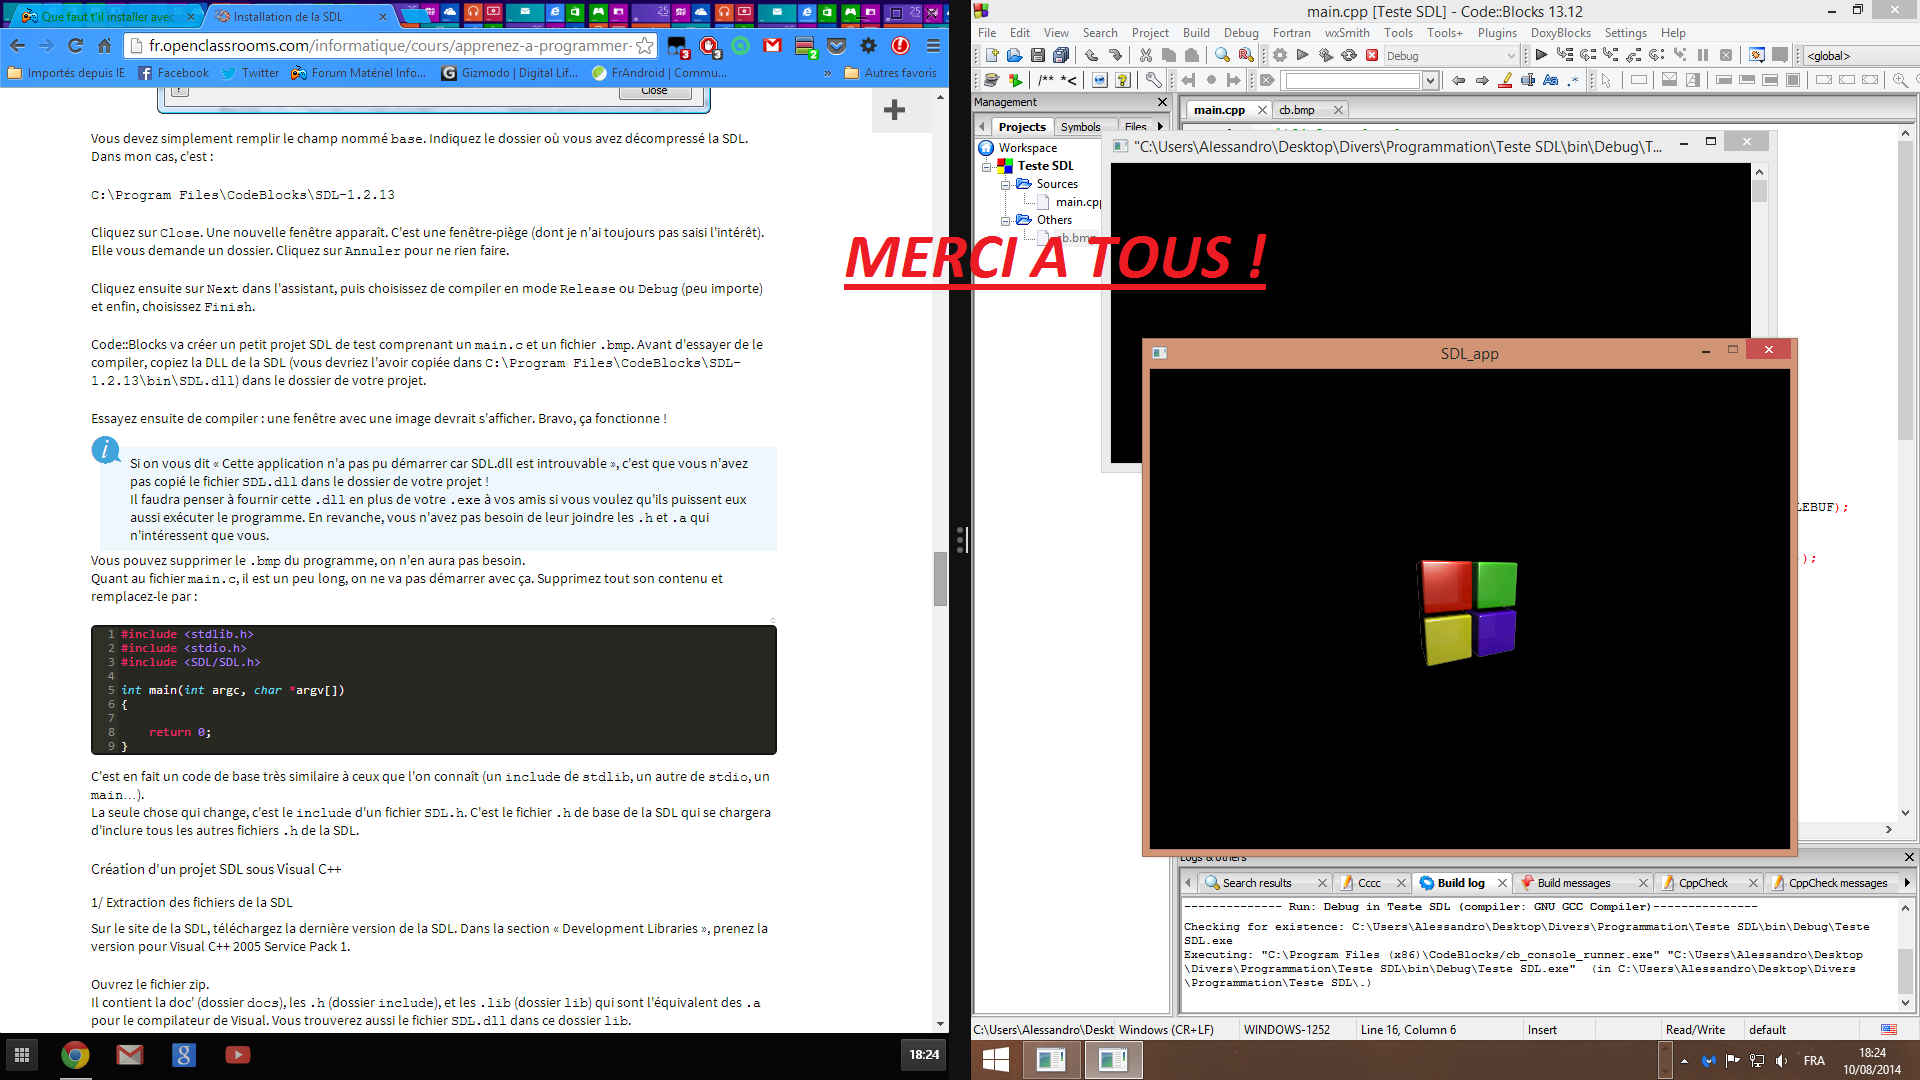Toggle the match case Aa icon
1920x1080 pixels.
tap(1550, 80)
